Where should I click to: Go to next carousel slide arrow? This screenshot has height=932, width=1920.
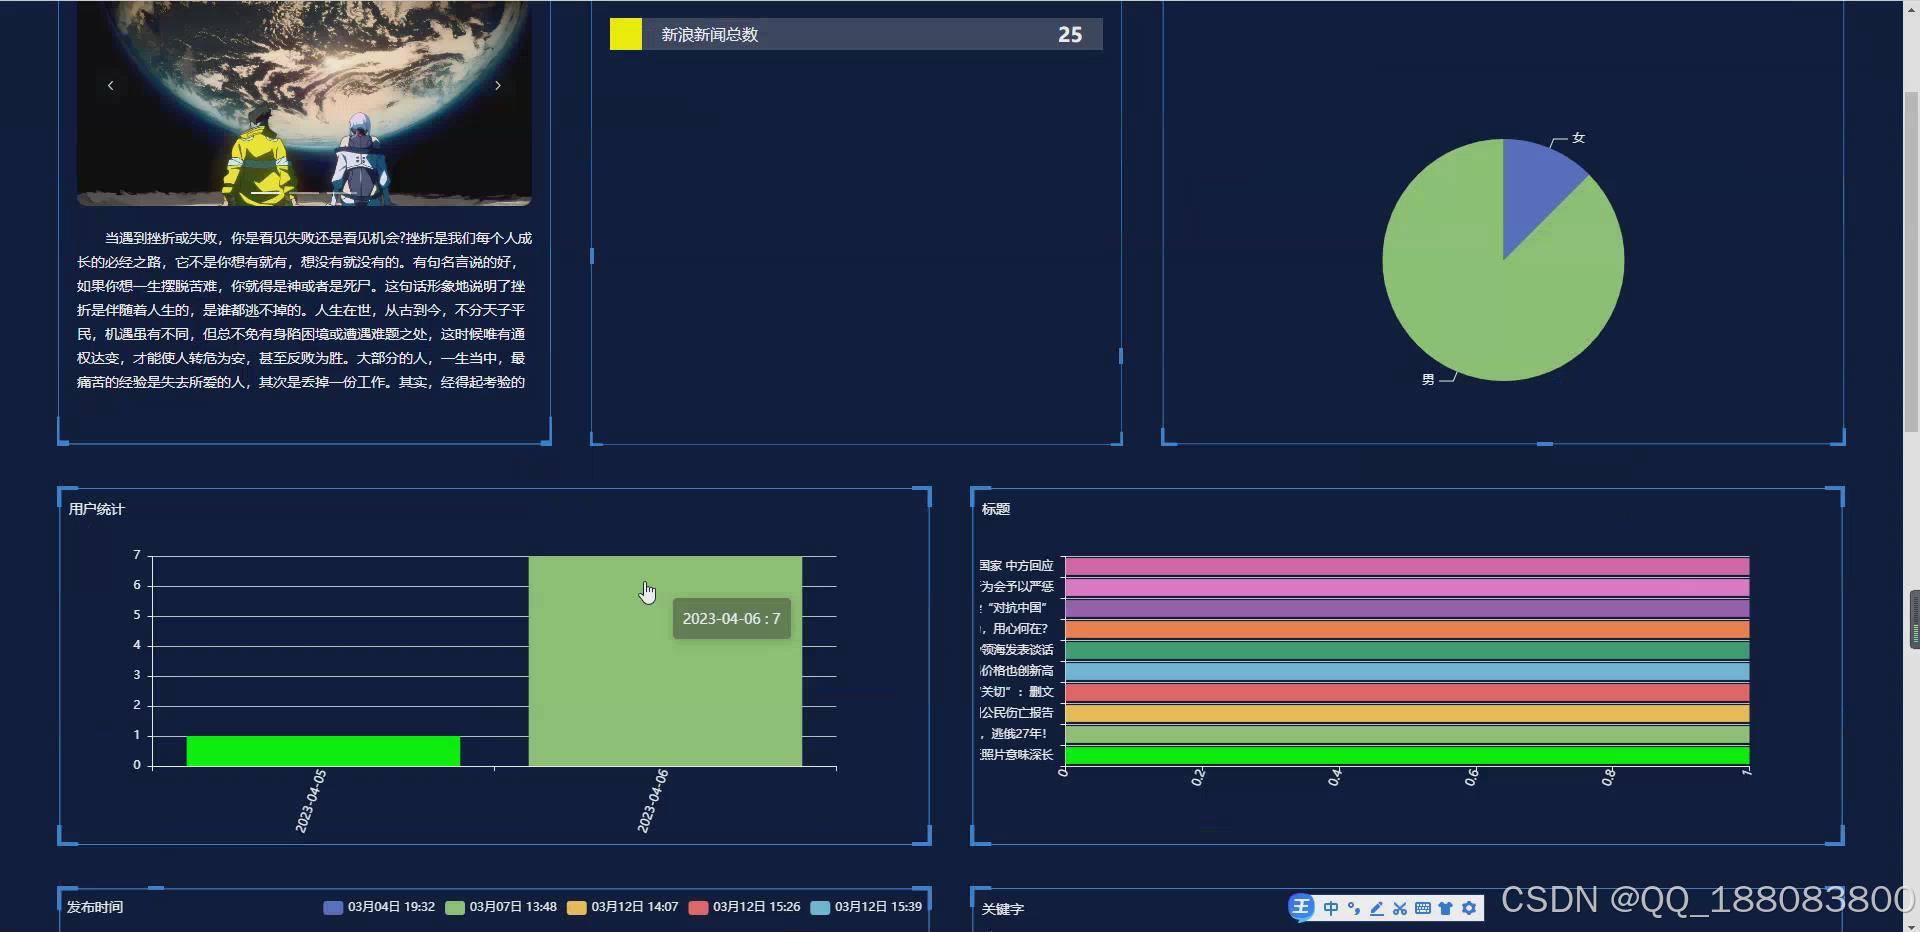click(x=498, y=85)
